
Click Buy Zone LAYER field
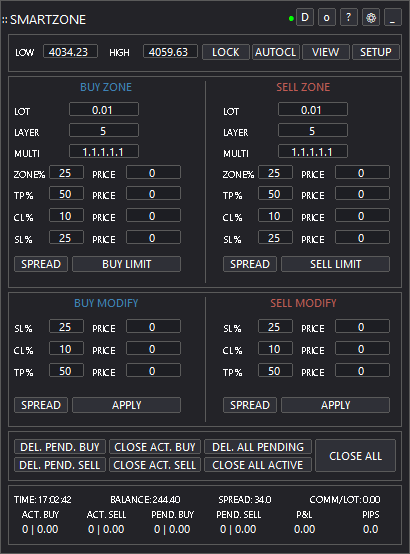click(x=104, y=130)
